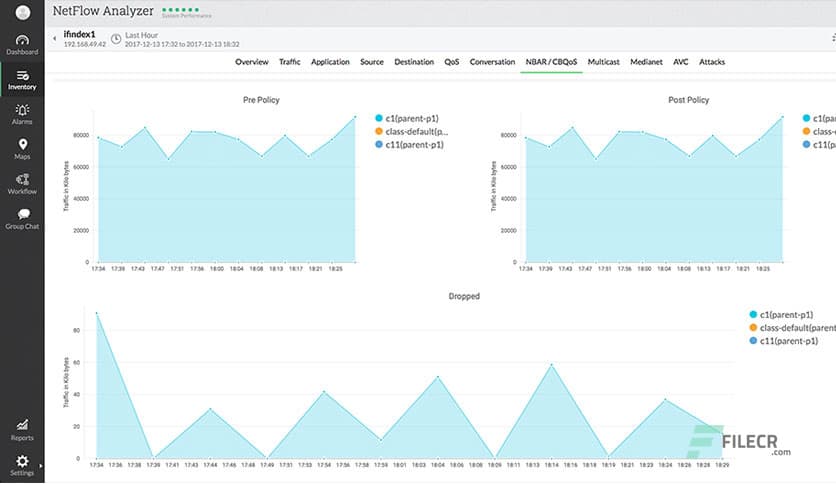Switch to the Application tab
The image size is (836, 484).
pos(330,62)
